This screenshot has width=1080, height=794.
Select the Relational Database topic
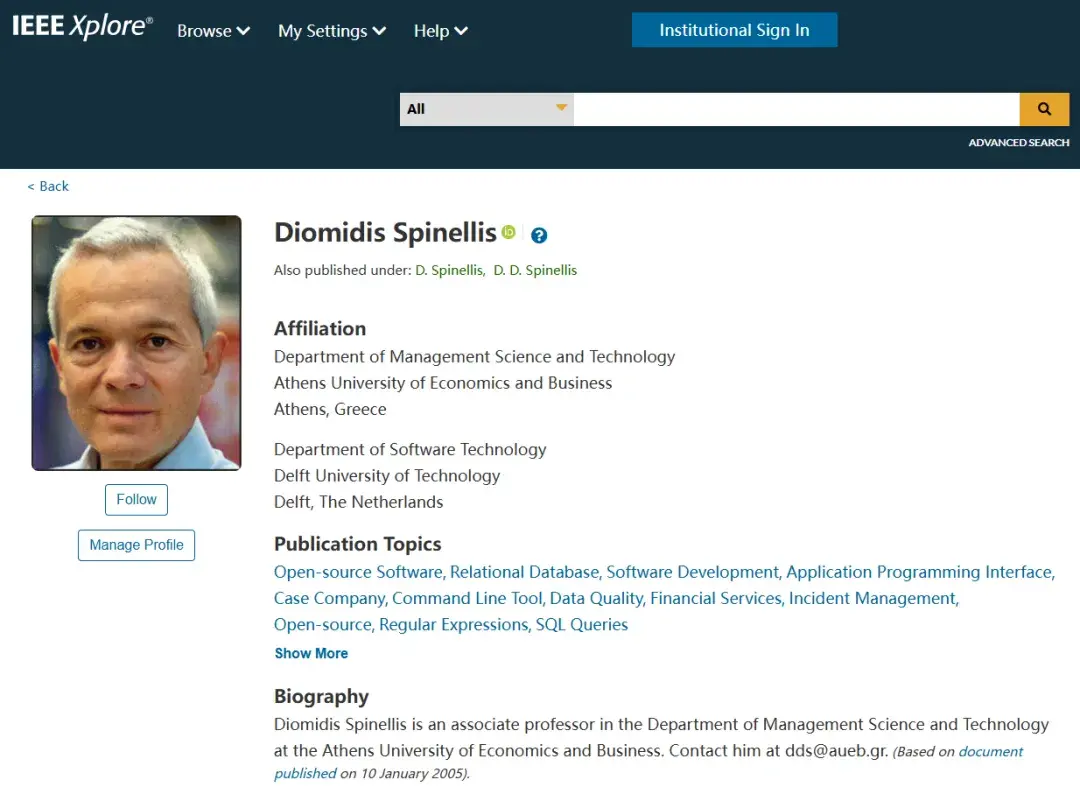(x=524, y=572)
